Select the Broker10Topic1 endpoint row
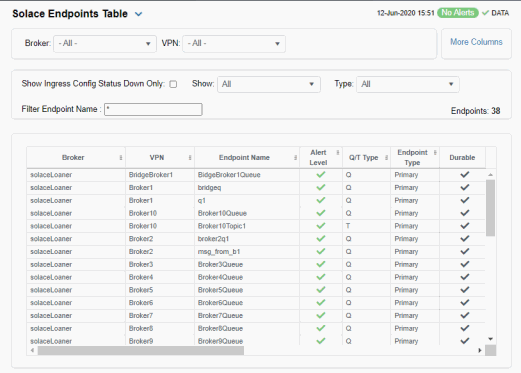521x373 pixels. coord(256,226)
